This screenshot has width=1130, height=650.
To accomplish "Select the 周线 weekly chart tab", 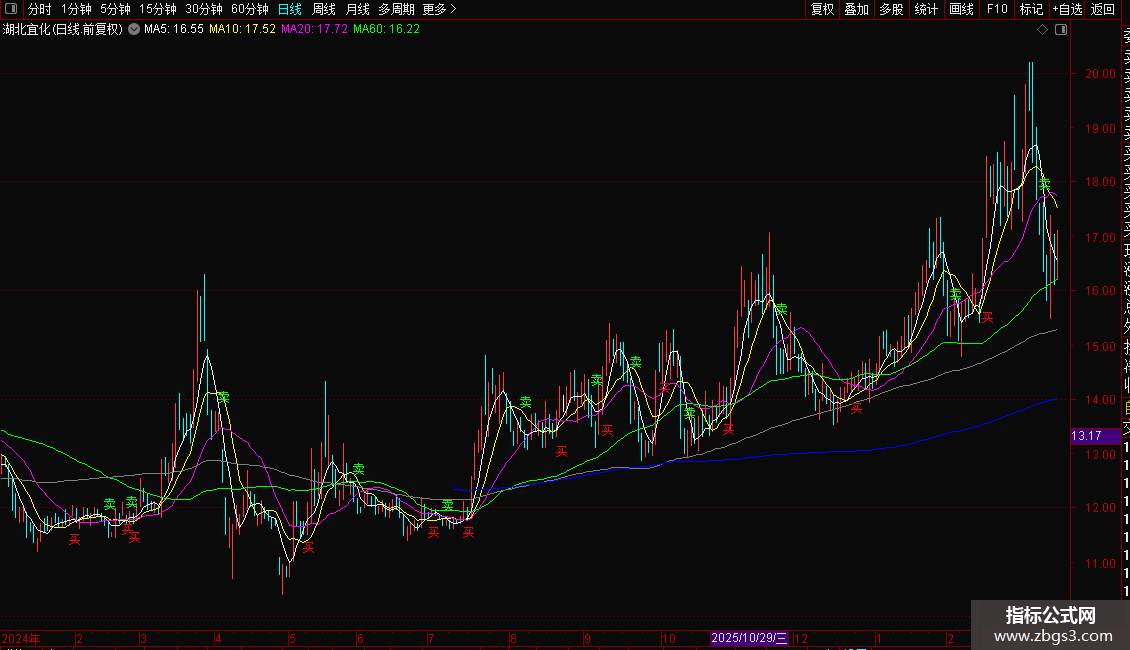I will [x=324, y=9].
